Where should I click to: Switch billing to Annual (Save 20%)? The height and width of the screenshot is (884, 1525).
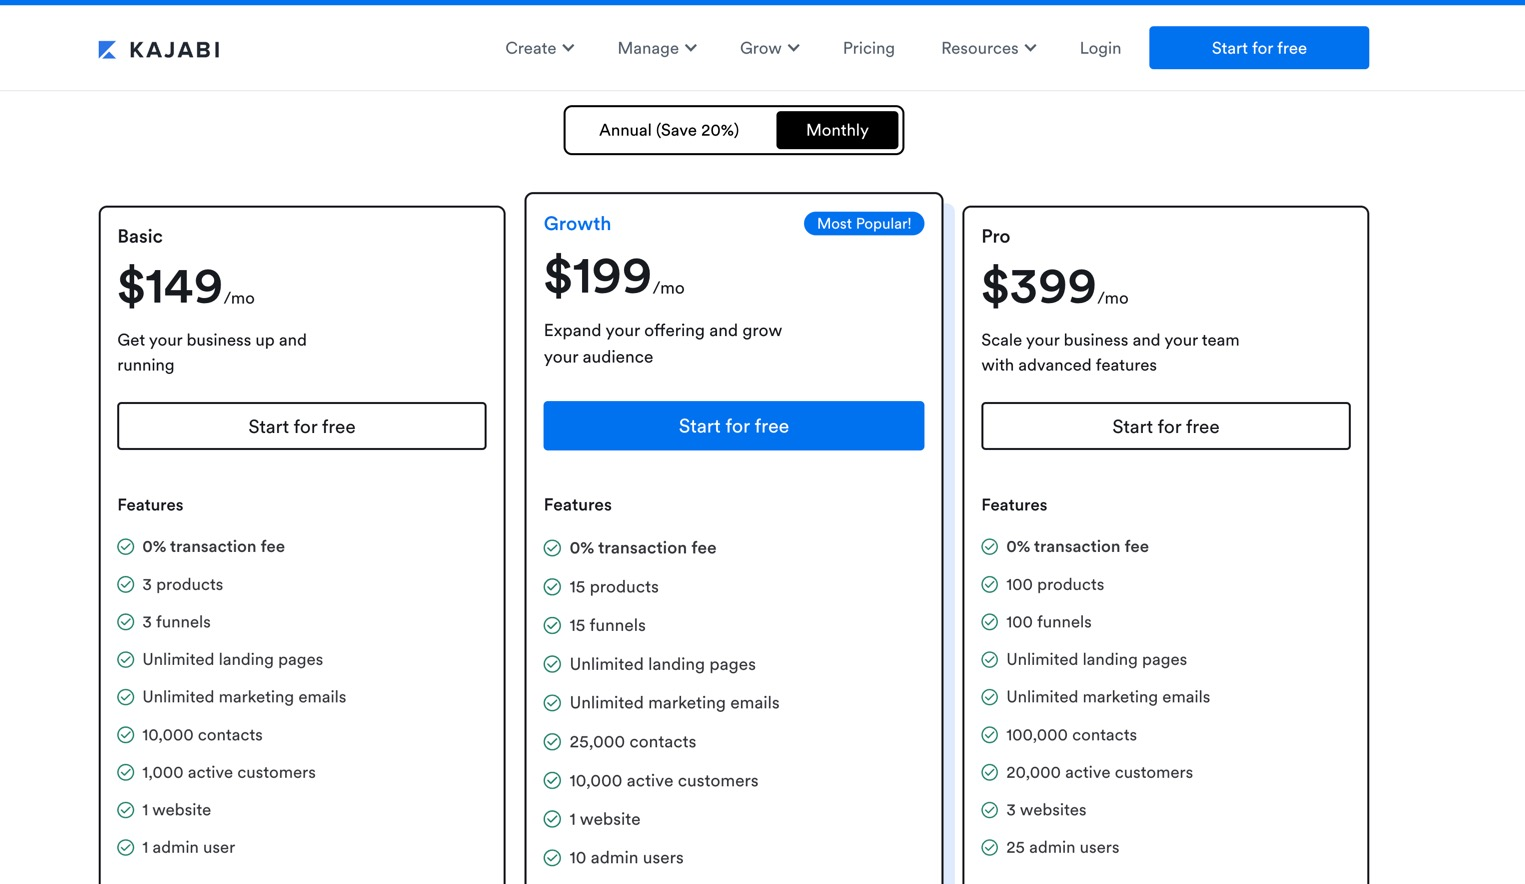pos(669,130)
